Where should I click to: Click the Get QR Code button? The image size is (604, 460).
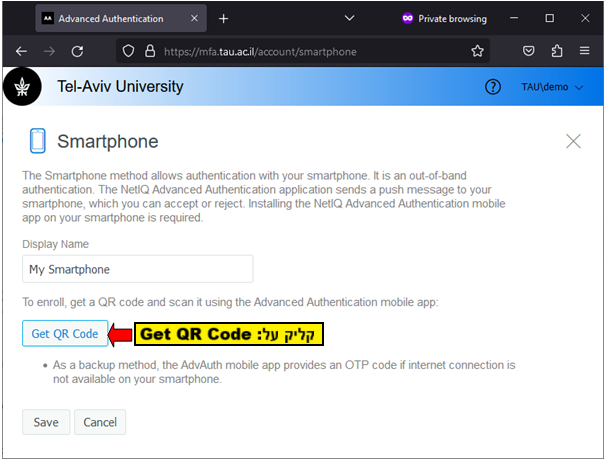tap(65, 334)
